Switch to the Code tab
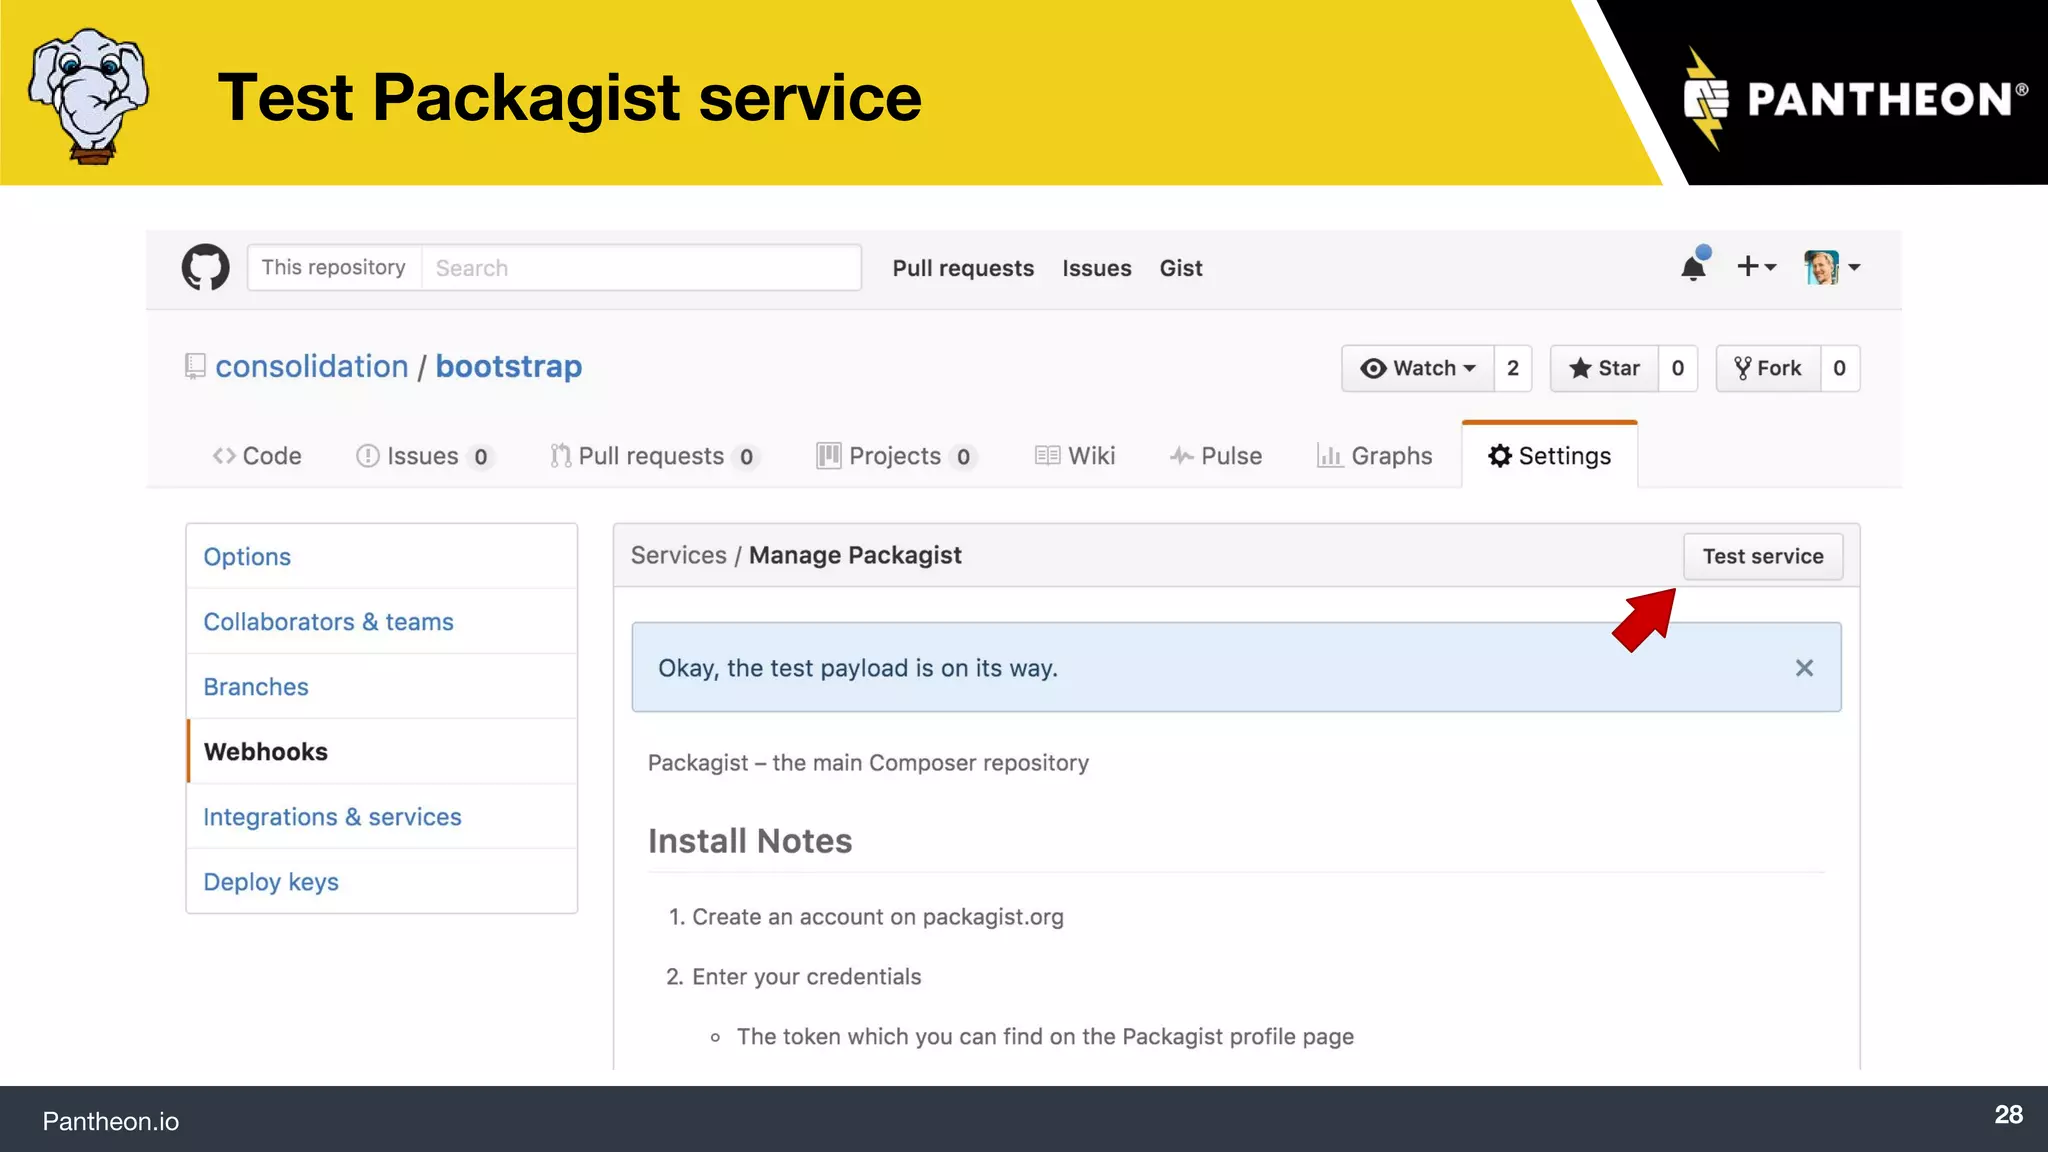The width and height of the screenshot is (2048, 1152). [257, 456]
